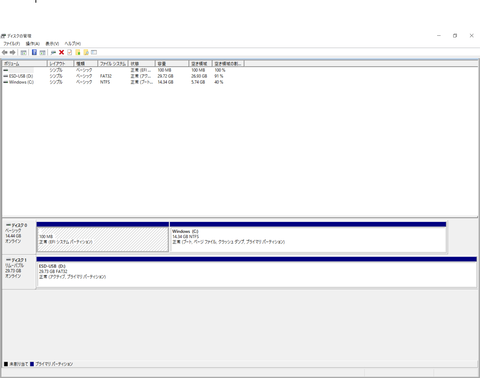This screenshot has height=378, width=480.
Task: Select the Windows (C:) partition block on Disk 0
Action: (308, 237)
